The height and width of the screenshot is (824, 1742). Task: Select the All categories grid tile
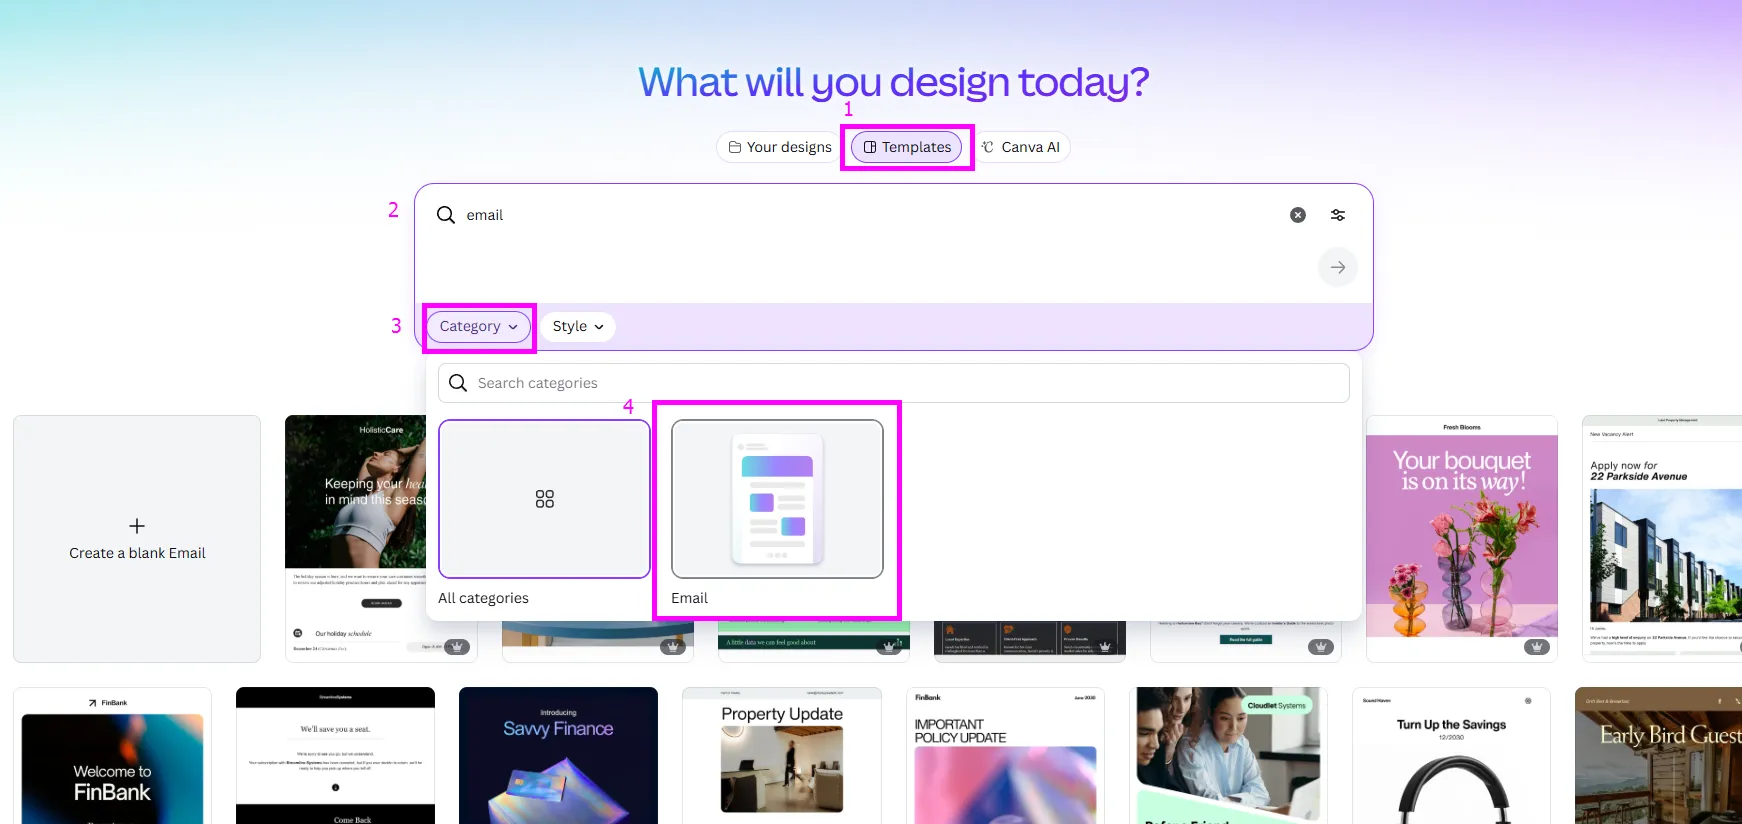click(x=544, y=499)
